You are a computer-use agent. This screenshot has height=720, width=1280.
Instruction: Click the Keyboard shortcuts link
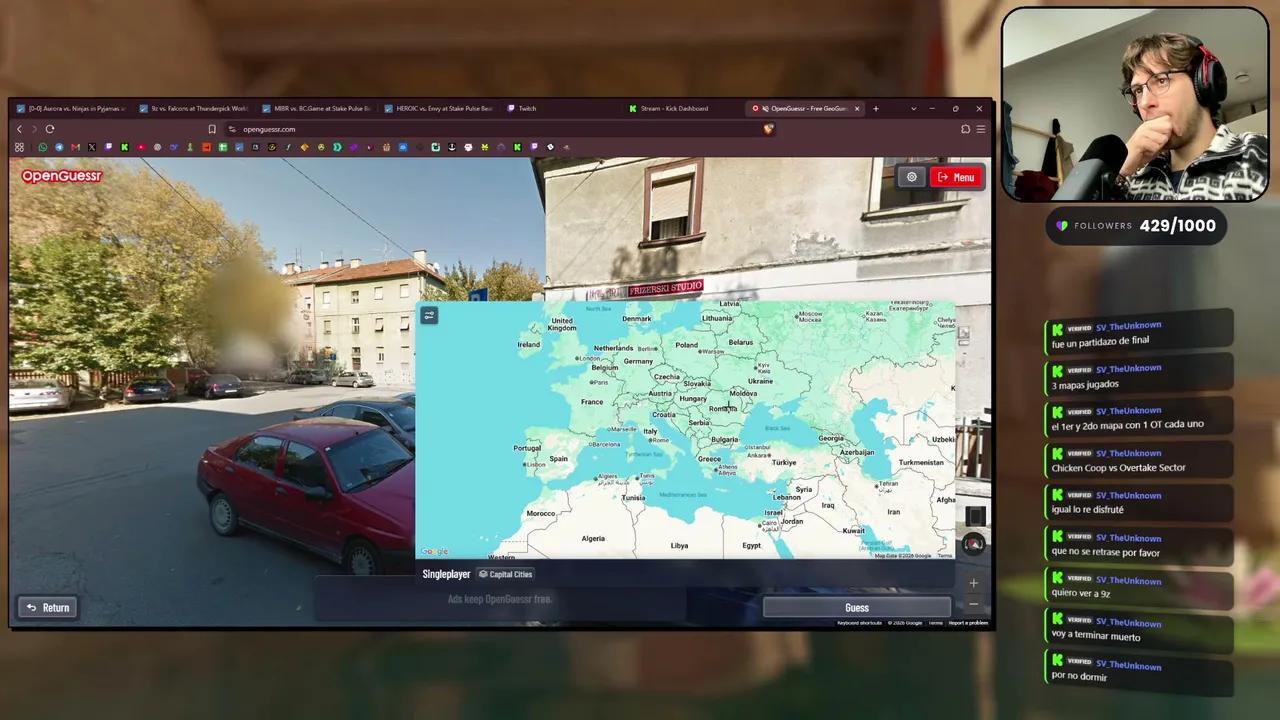(x=860, y=623)
